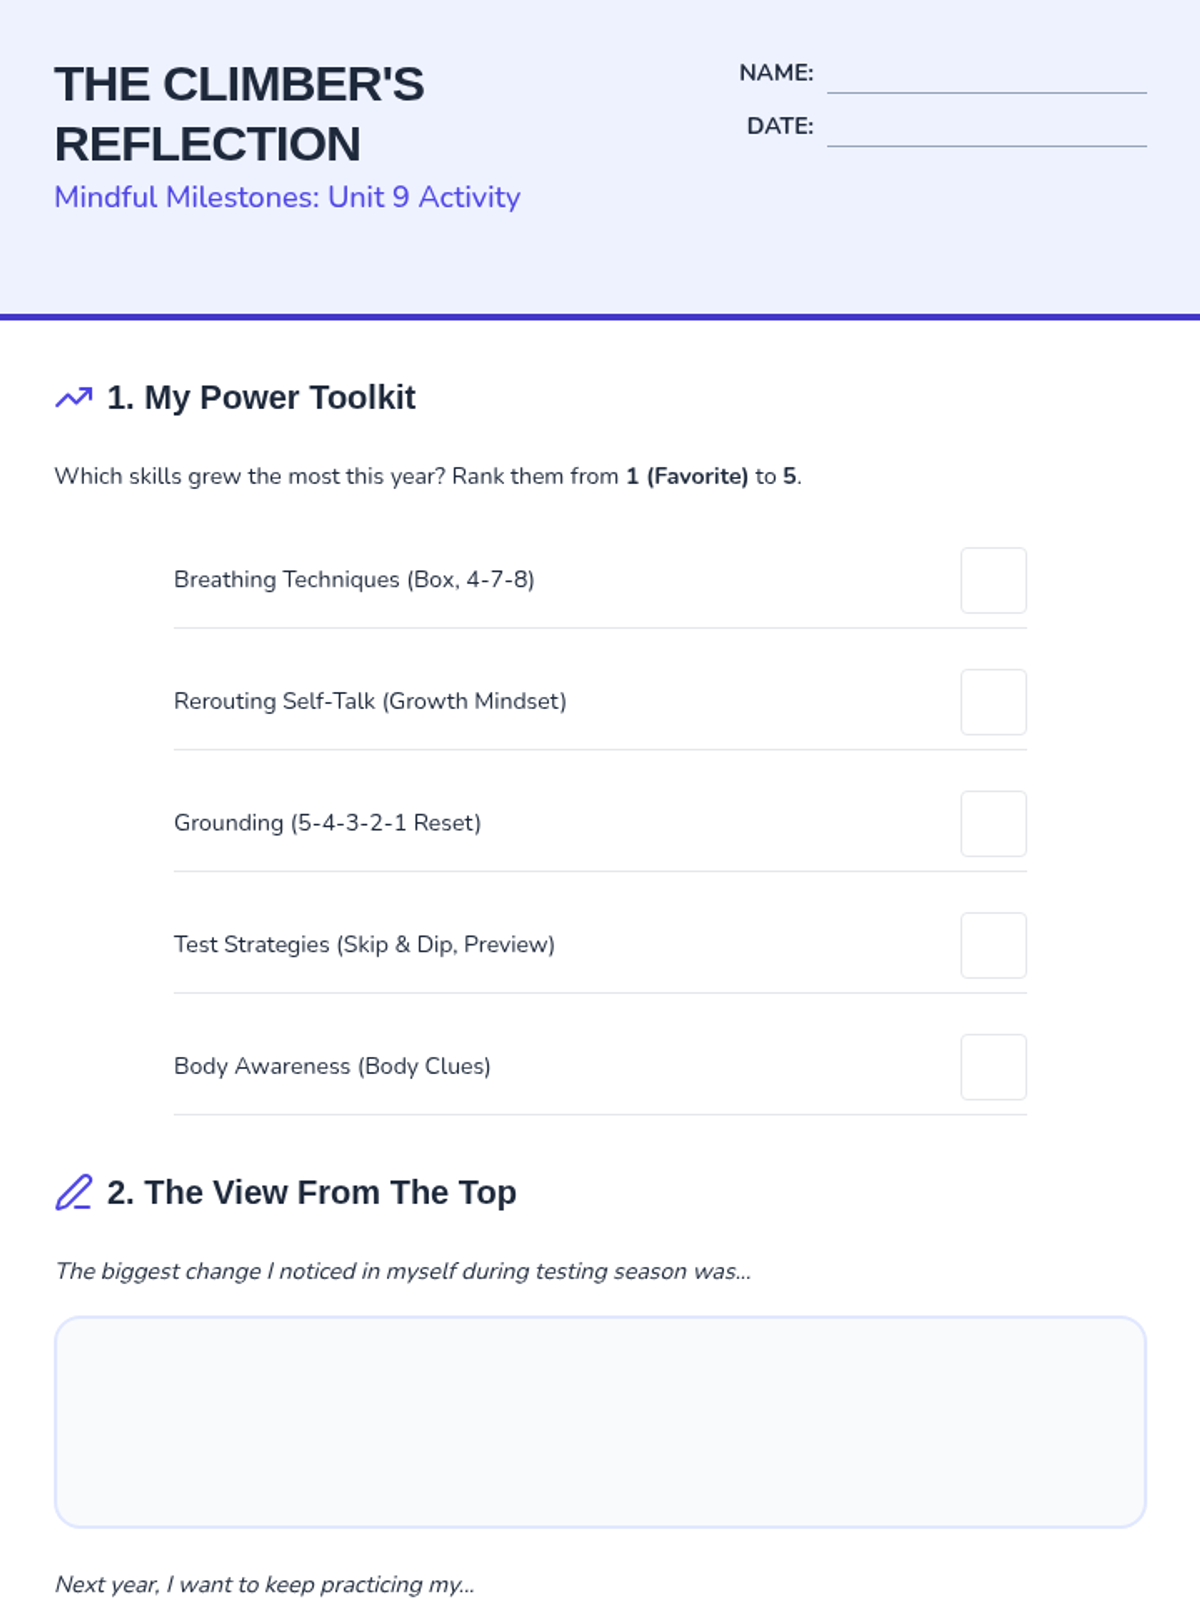Click the DATE line field
This screenshot has height=1600, width=1200.
click(986, 129)
